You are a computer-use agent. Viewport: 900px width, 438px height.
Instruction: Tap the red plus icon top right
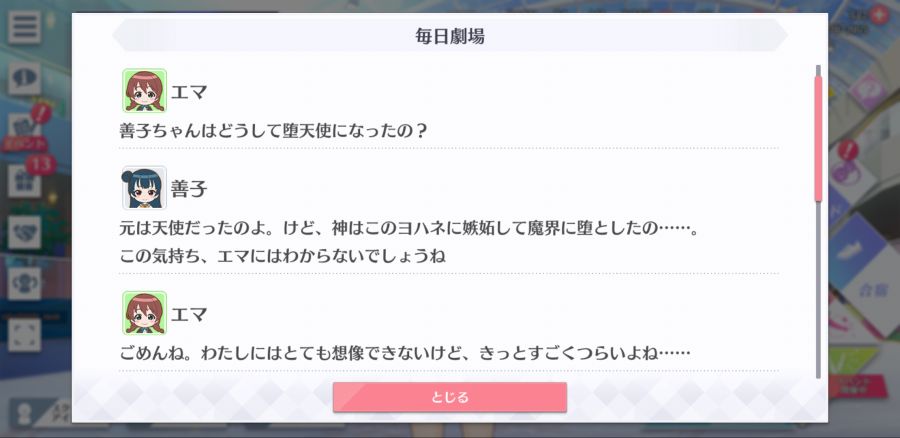click(879, 15)
